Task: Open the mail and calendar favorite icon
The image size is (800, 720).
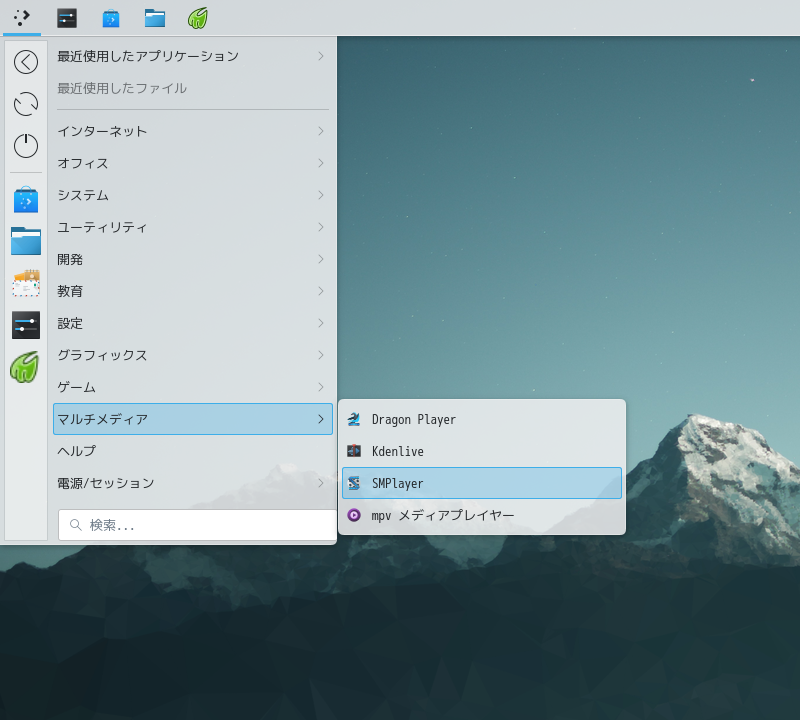Action: coord(26,283)
